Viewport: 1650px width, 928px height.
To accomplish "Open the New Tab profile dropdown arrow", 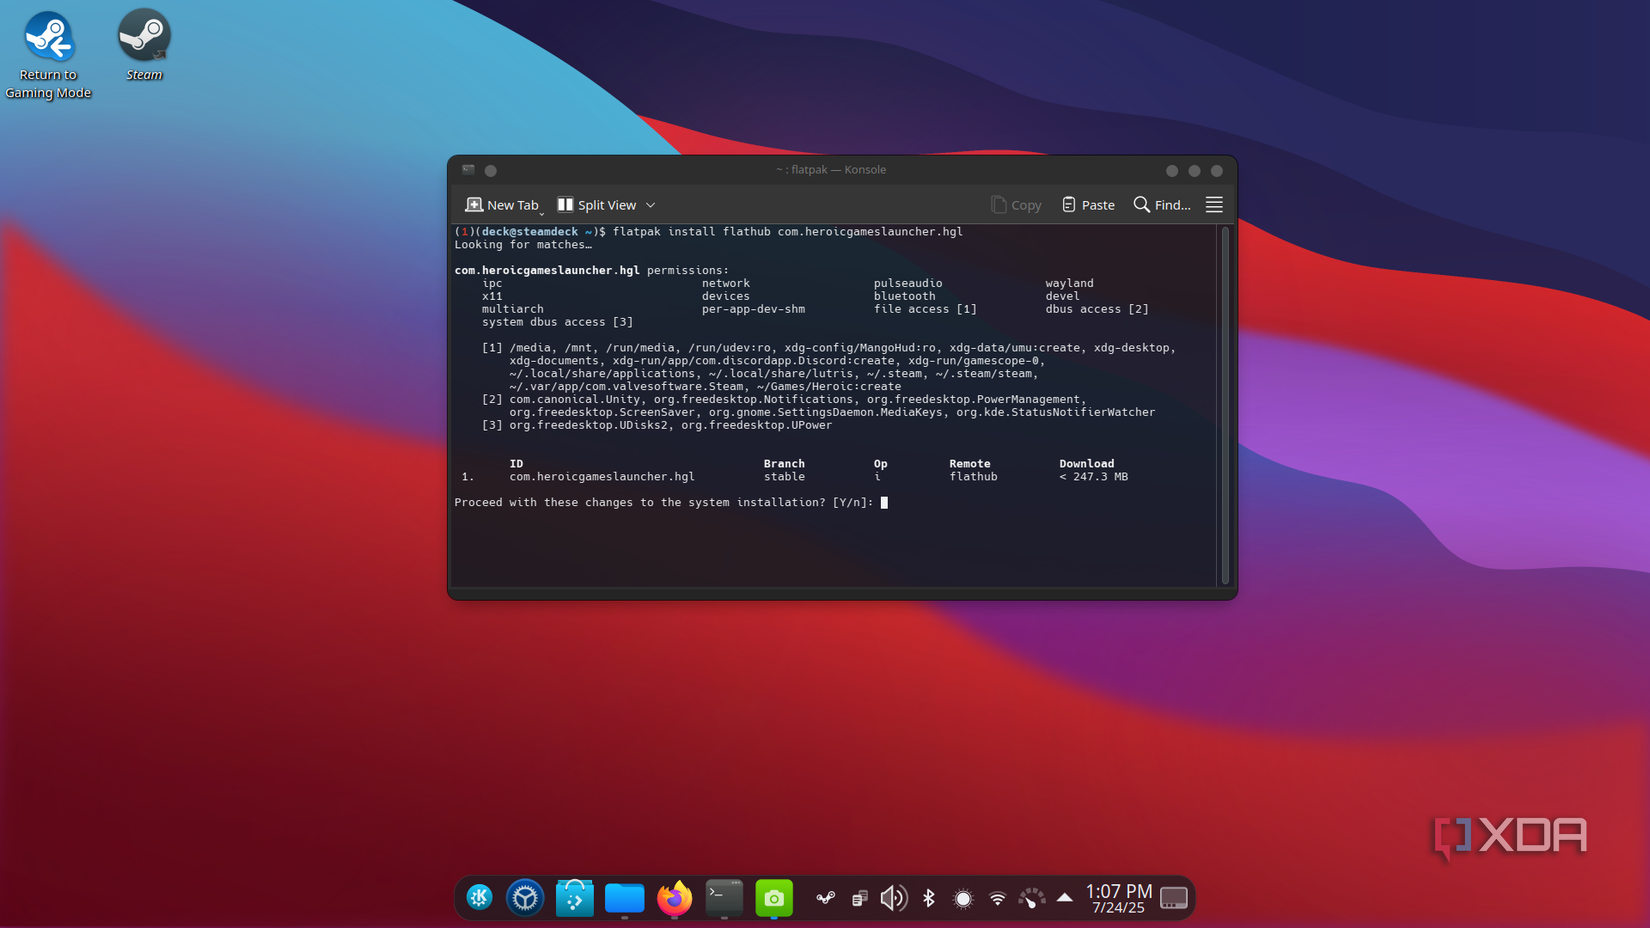I will pyautogui.click(x=542, y=211).
